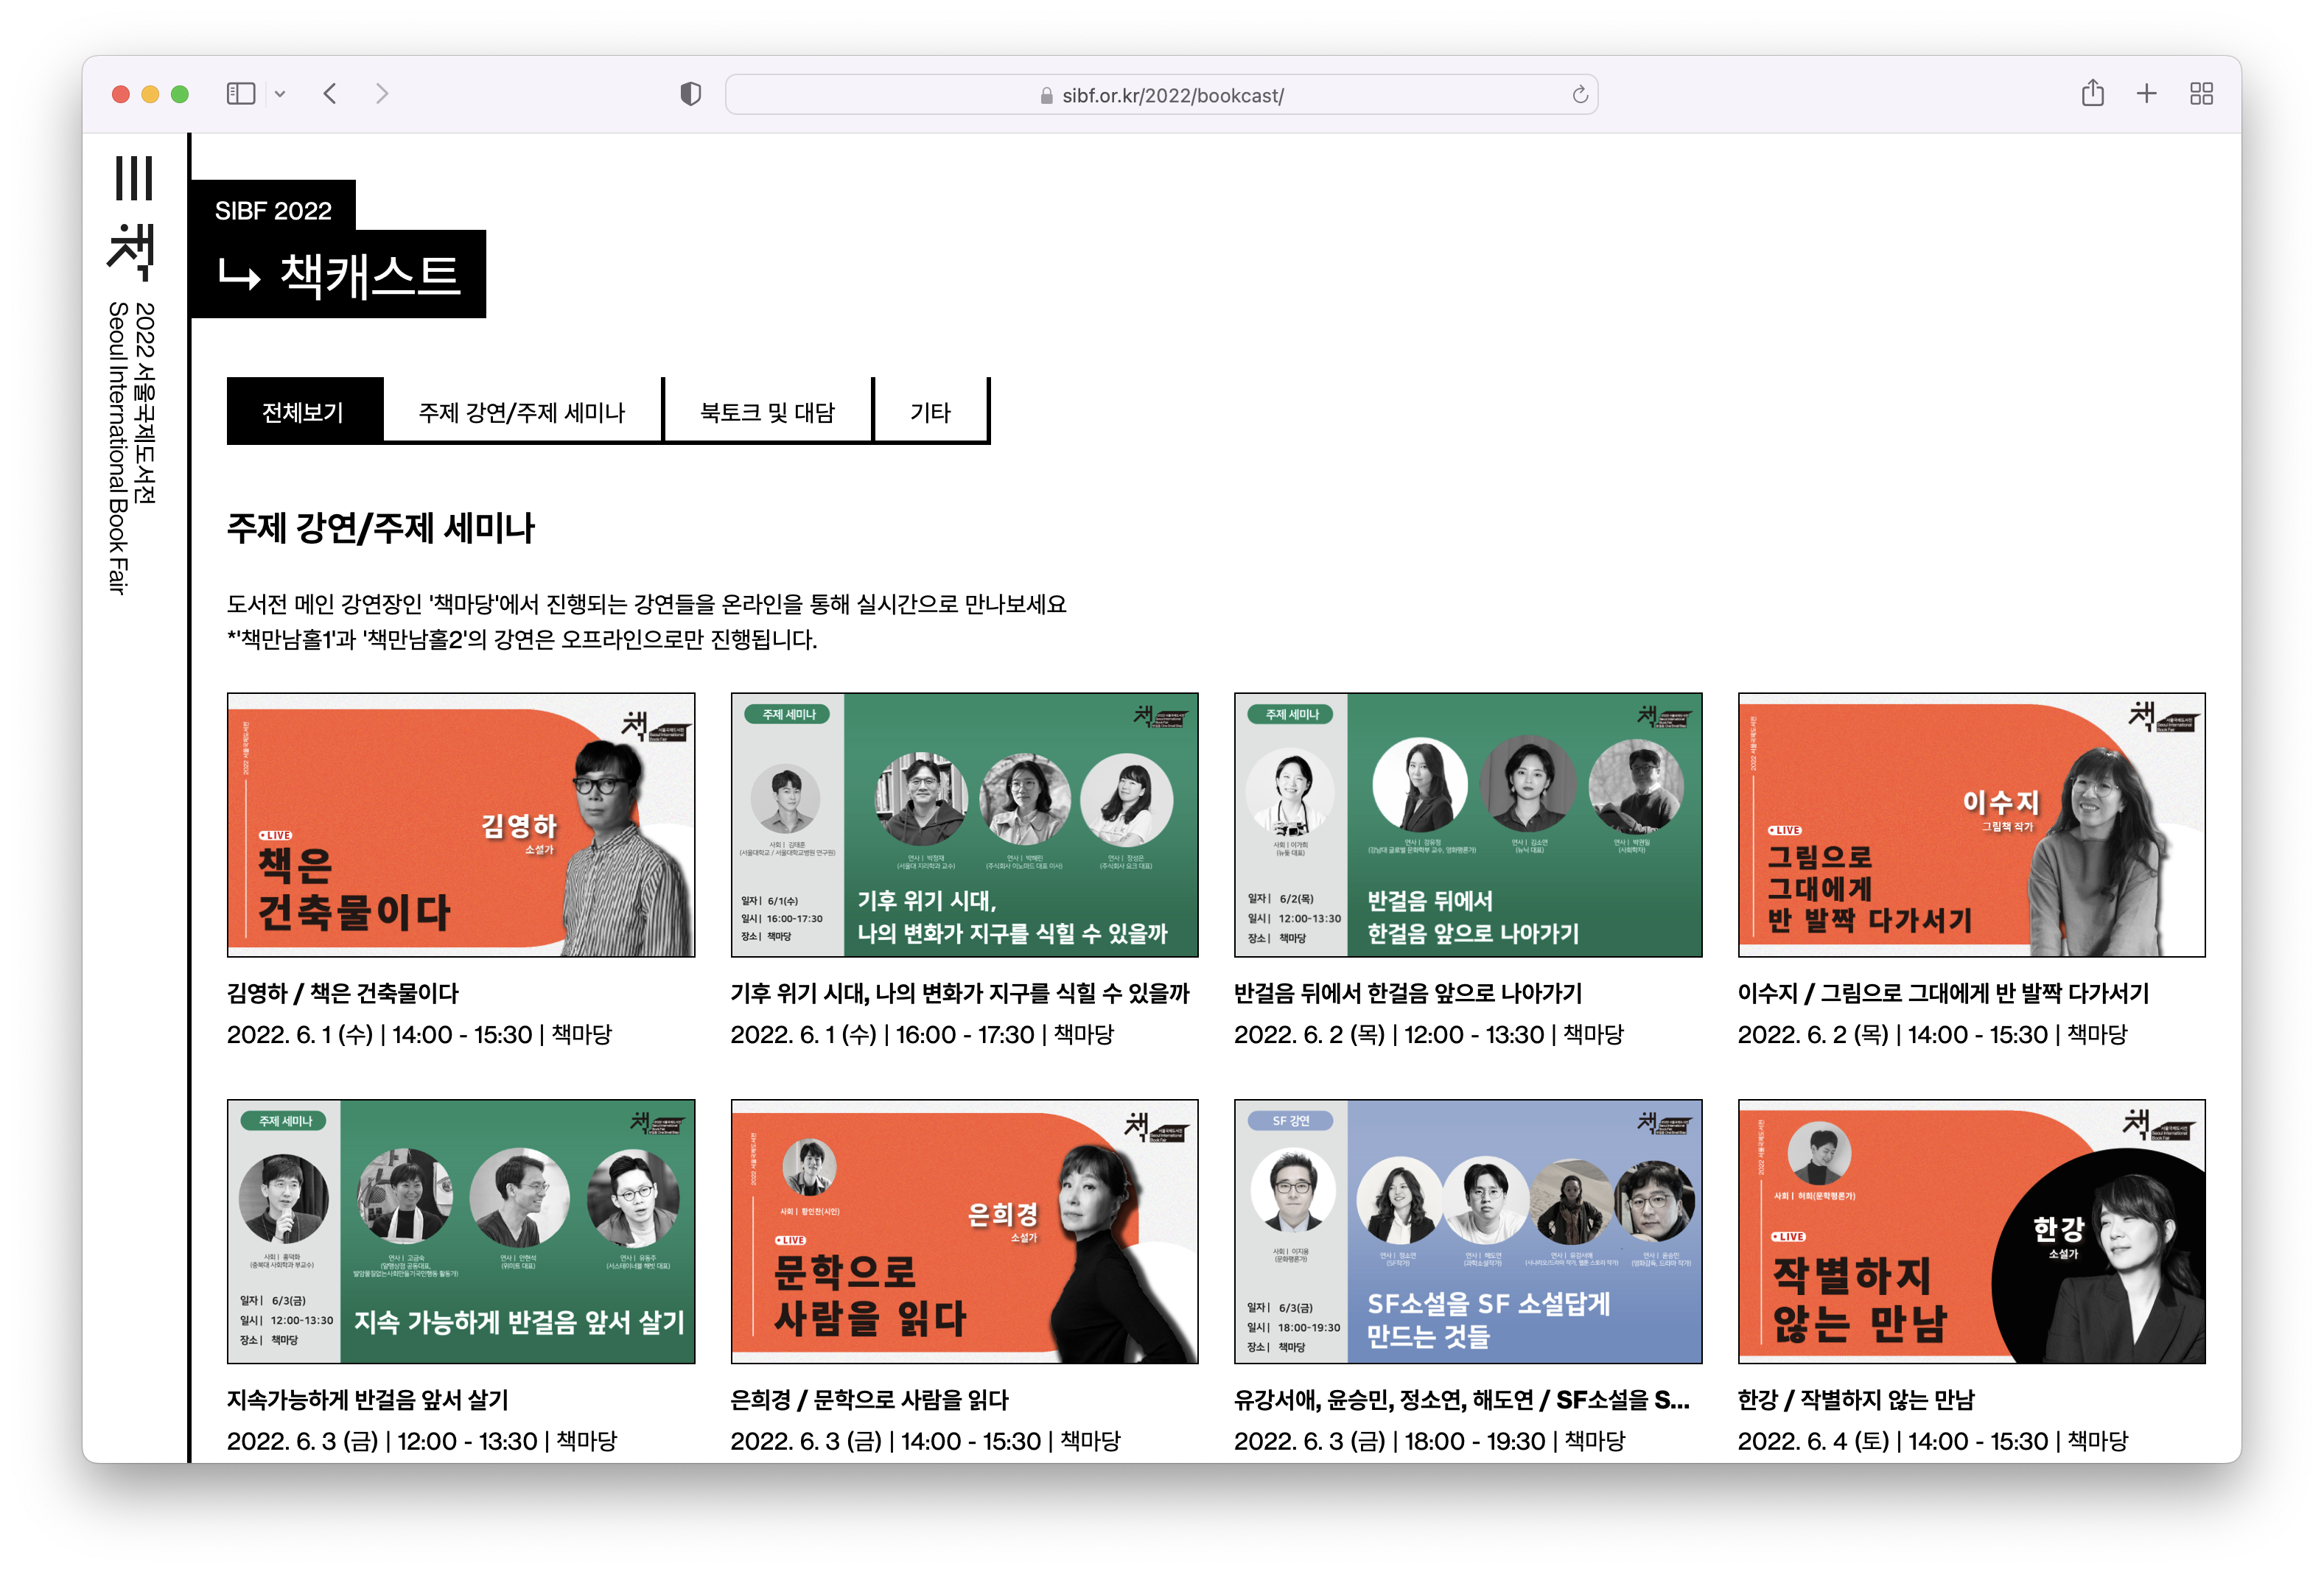Toggle the Safari sidebar button

[x=241, y=94]
